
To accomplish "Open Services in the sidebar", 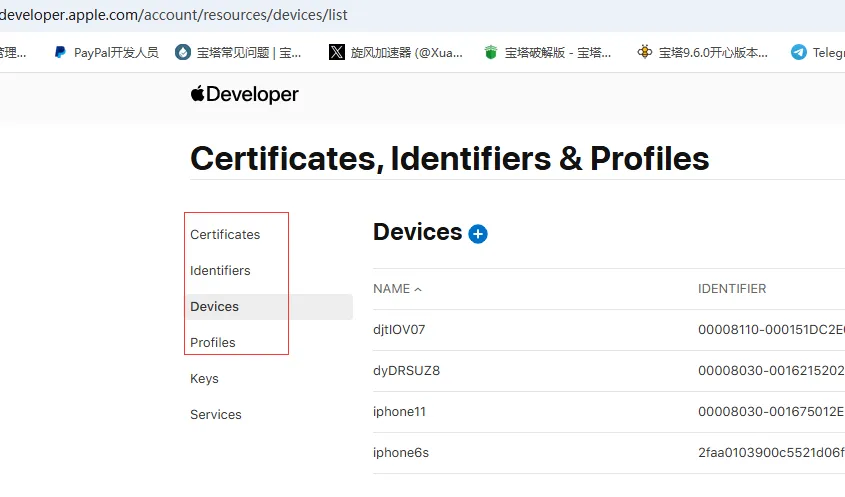I will (x=216, y=415).
